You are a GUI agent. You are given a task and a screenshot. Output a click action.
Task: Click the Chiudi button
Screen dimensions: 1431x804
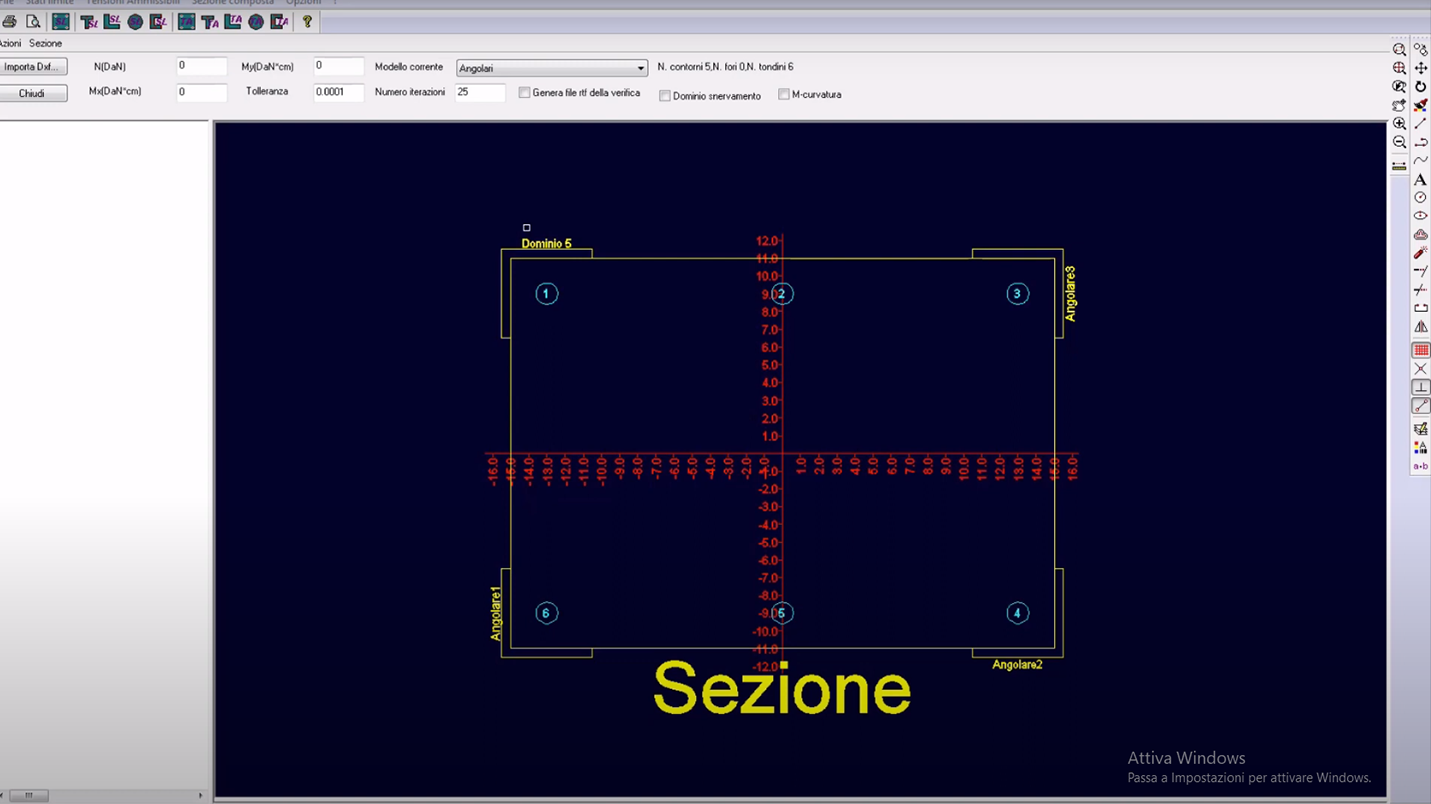(32, 93)
